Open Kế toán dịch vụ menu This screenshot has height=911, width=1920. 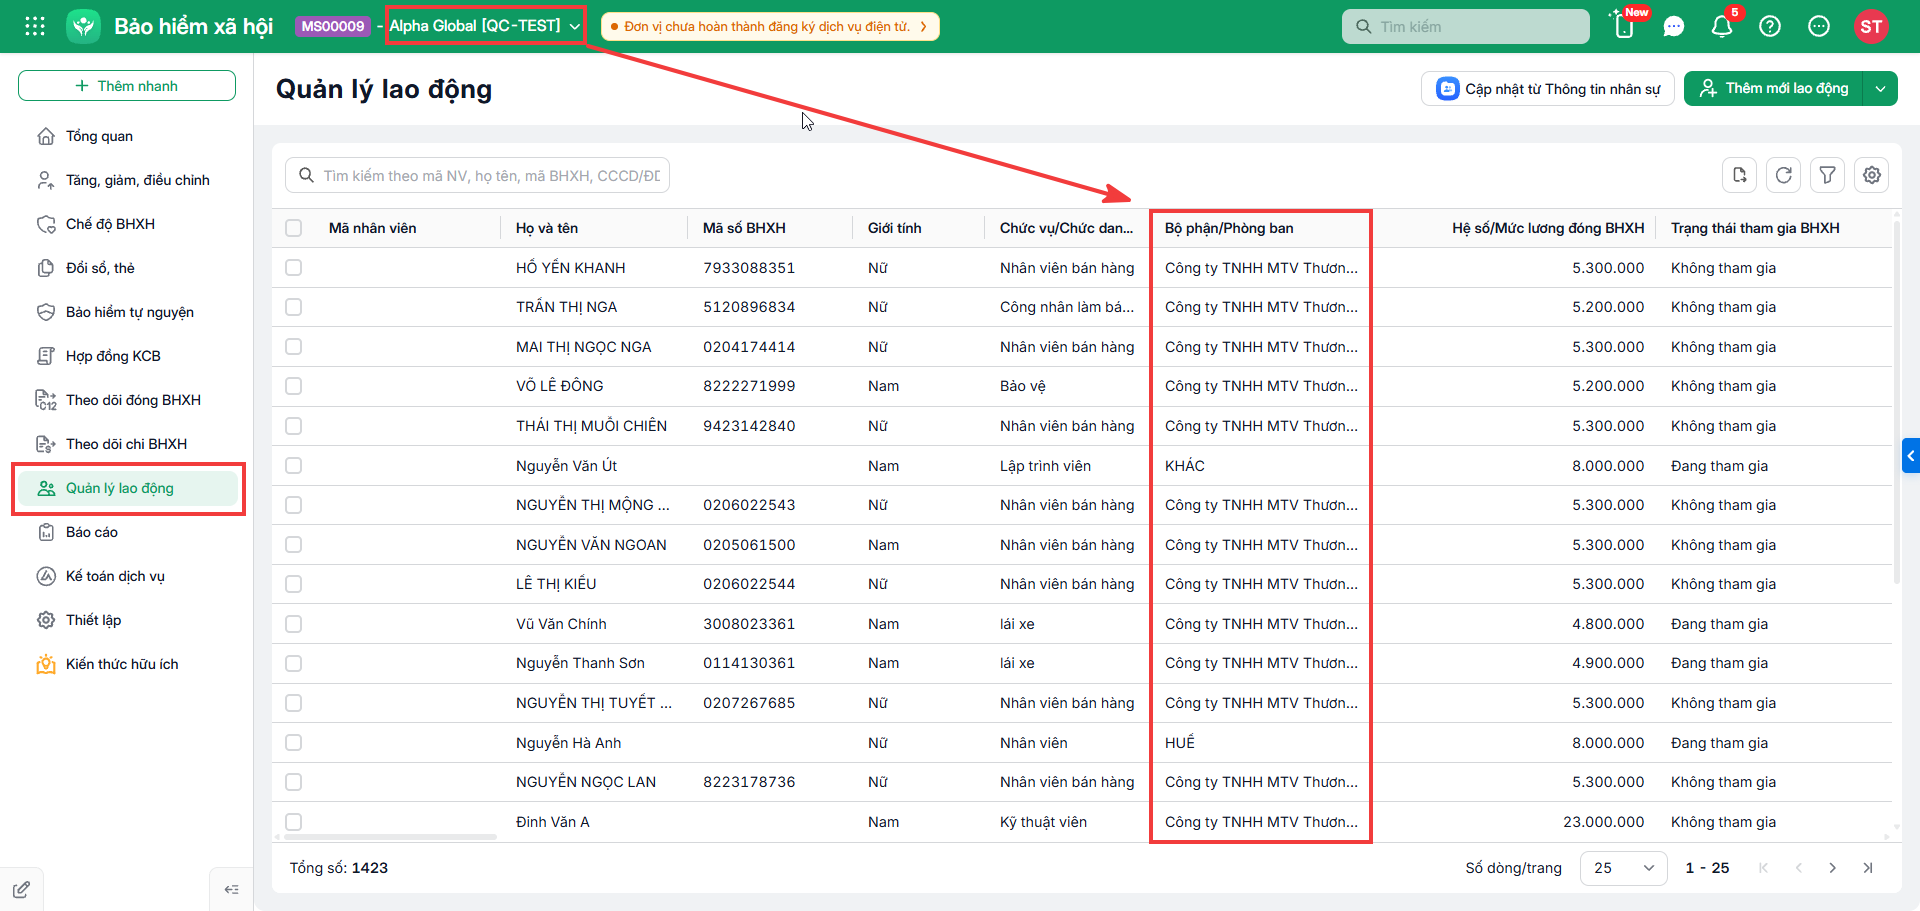[x=127, y=576]
